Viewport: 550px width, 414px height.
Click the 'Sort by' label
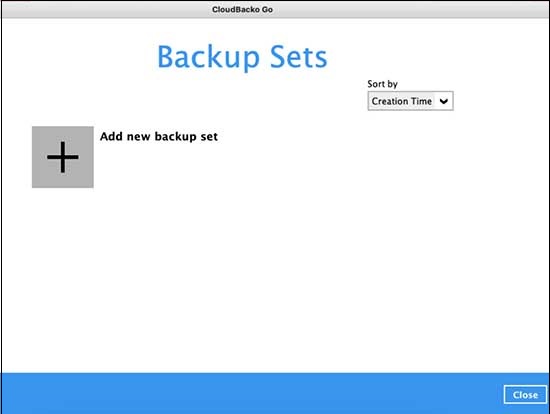pyautogui.click(x=382, y=84)
